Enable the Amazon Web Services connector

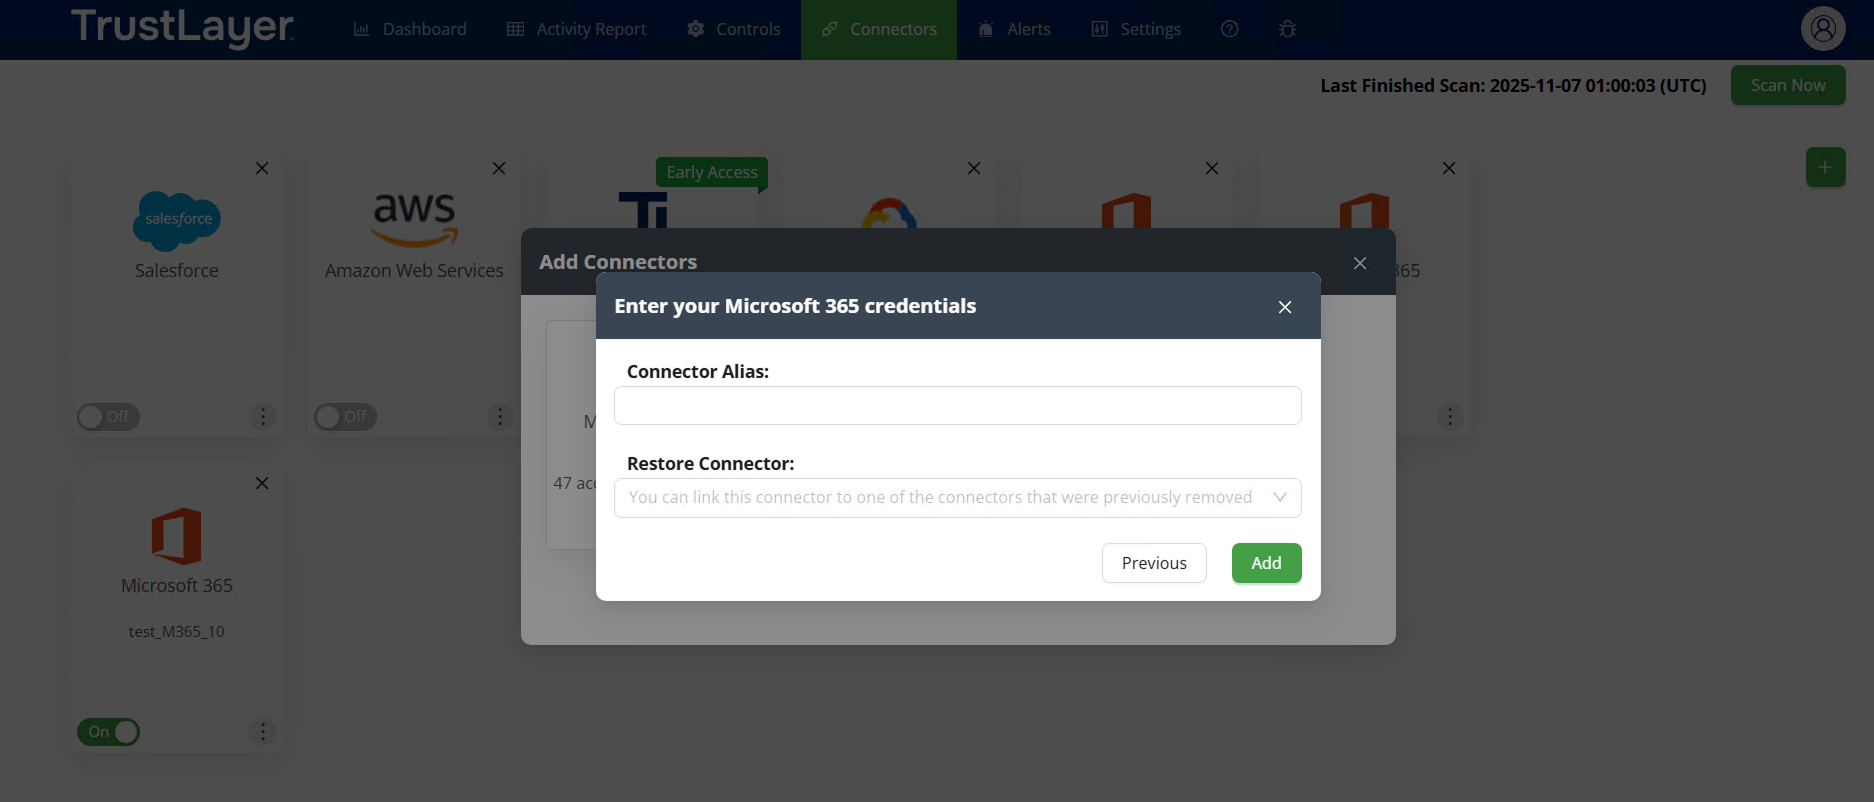point(345,417)
